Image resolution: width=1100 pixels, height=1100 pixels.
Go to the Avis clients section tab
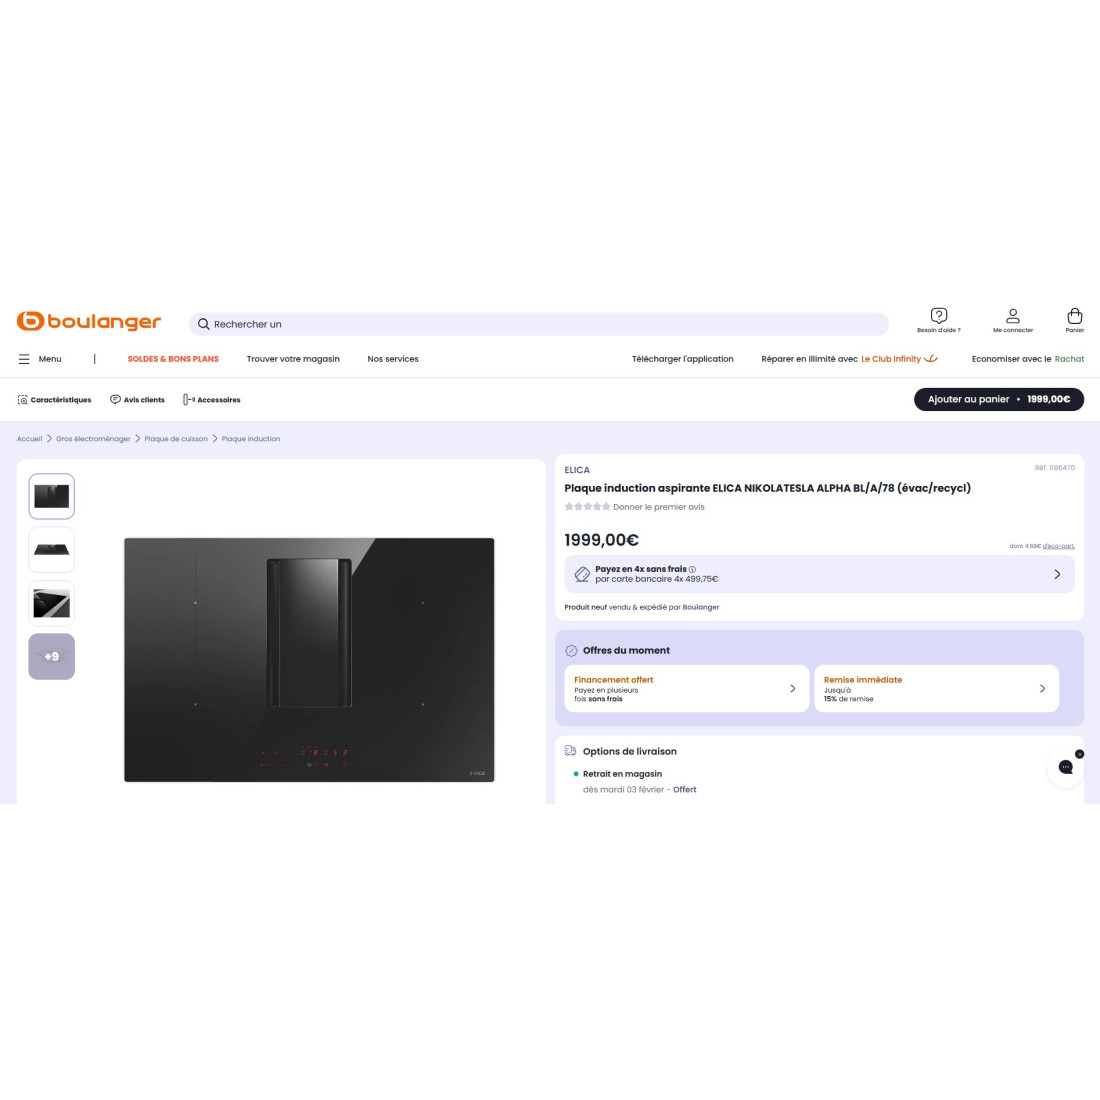[x=138, y=400]
